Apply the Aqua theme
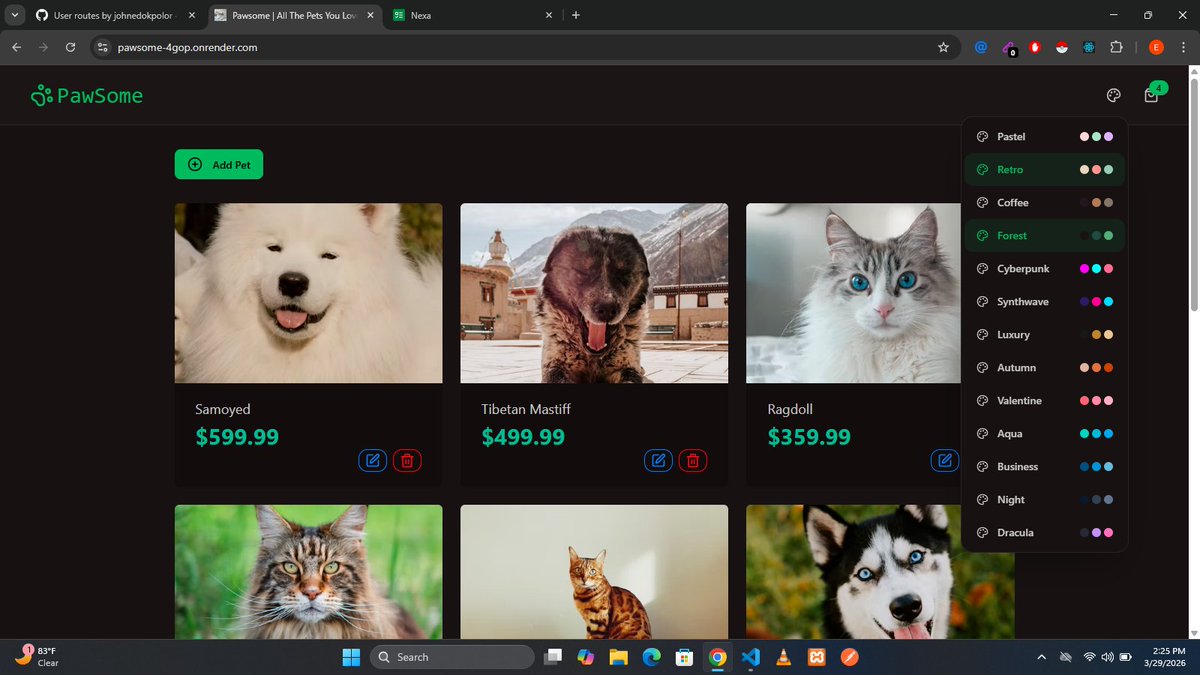 pos(1044,433)
